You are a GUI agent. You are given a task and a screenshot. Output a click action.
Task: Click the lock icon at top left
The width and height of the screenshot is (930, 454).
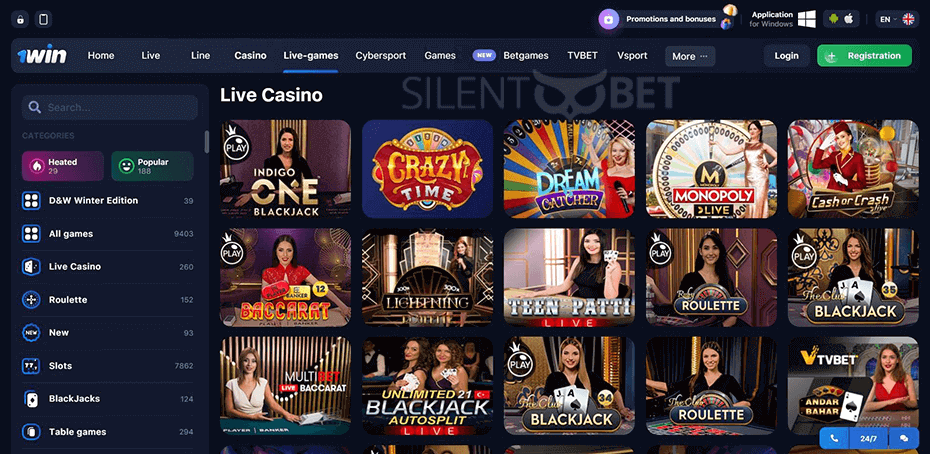[x=20, y=20]
